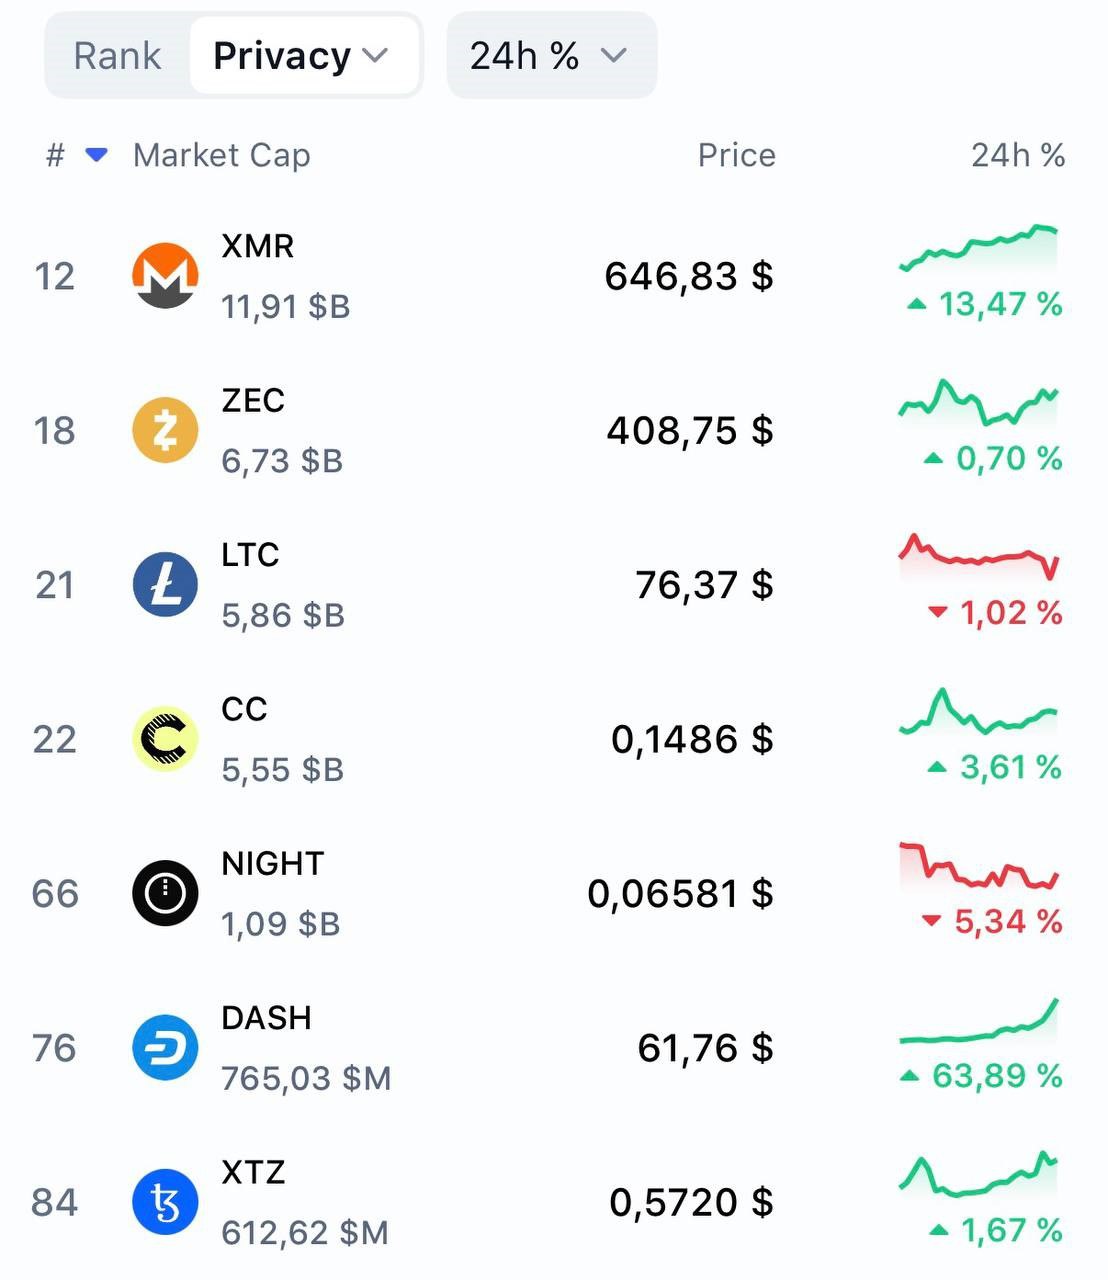Sort by 24h % column header

click(x=1017, y=155)
